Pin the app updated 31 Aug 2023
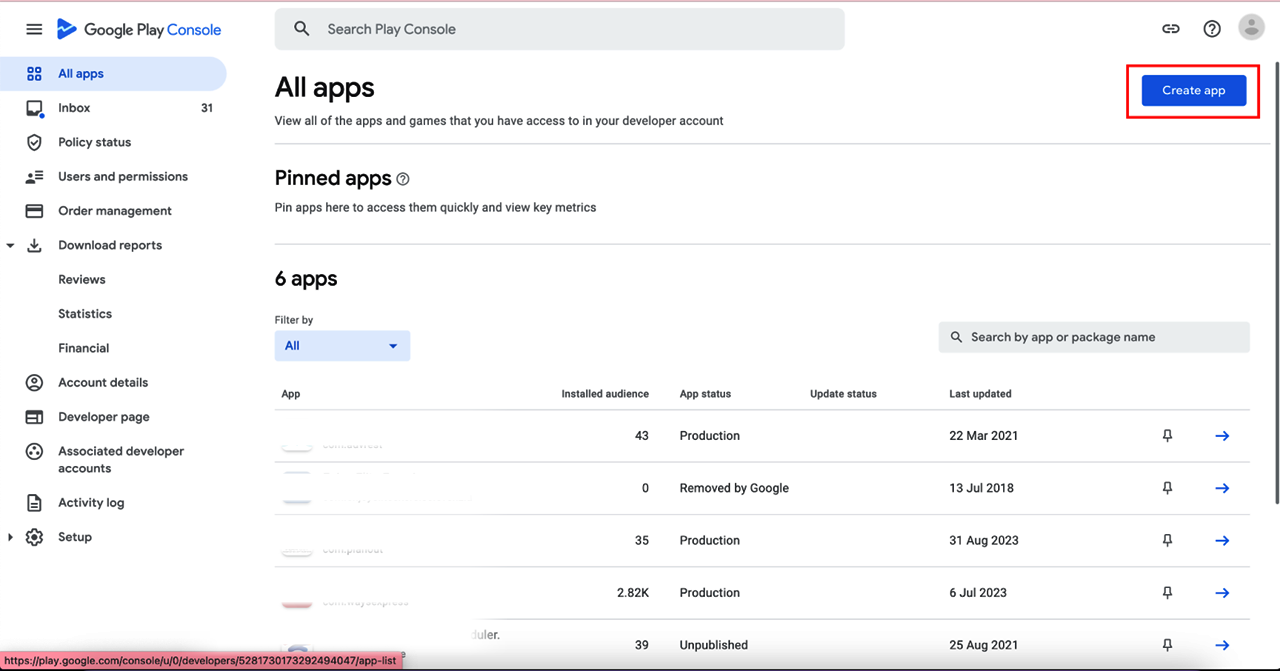Screen dimensions: 1280x671 coord(1167,540)
